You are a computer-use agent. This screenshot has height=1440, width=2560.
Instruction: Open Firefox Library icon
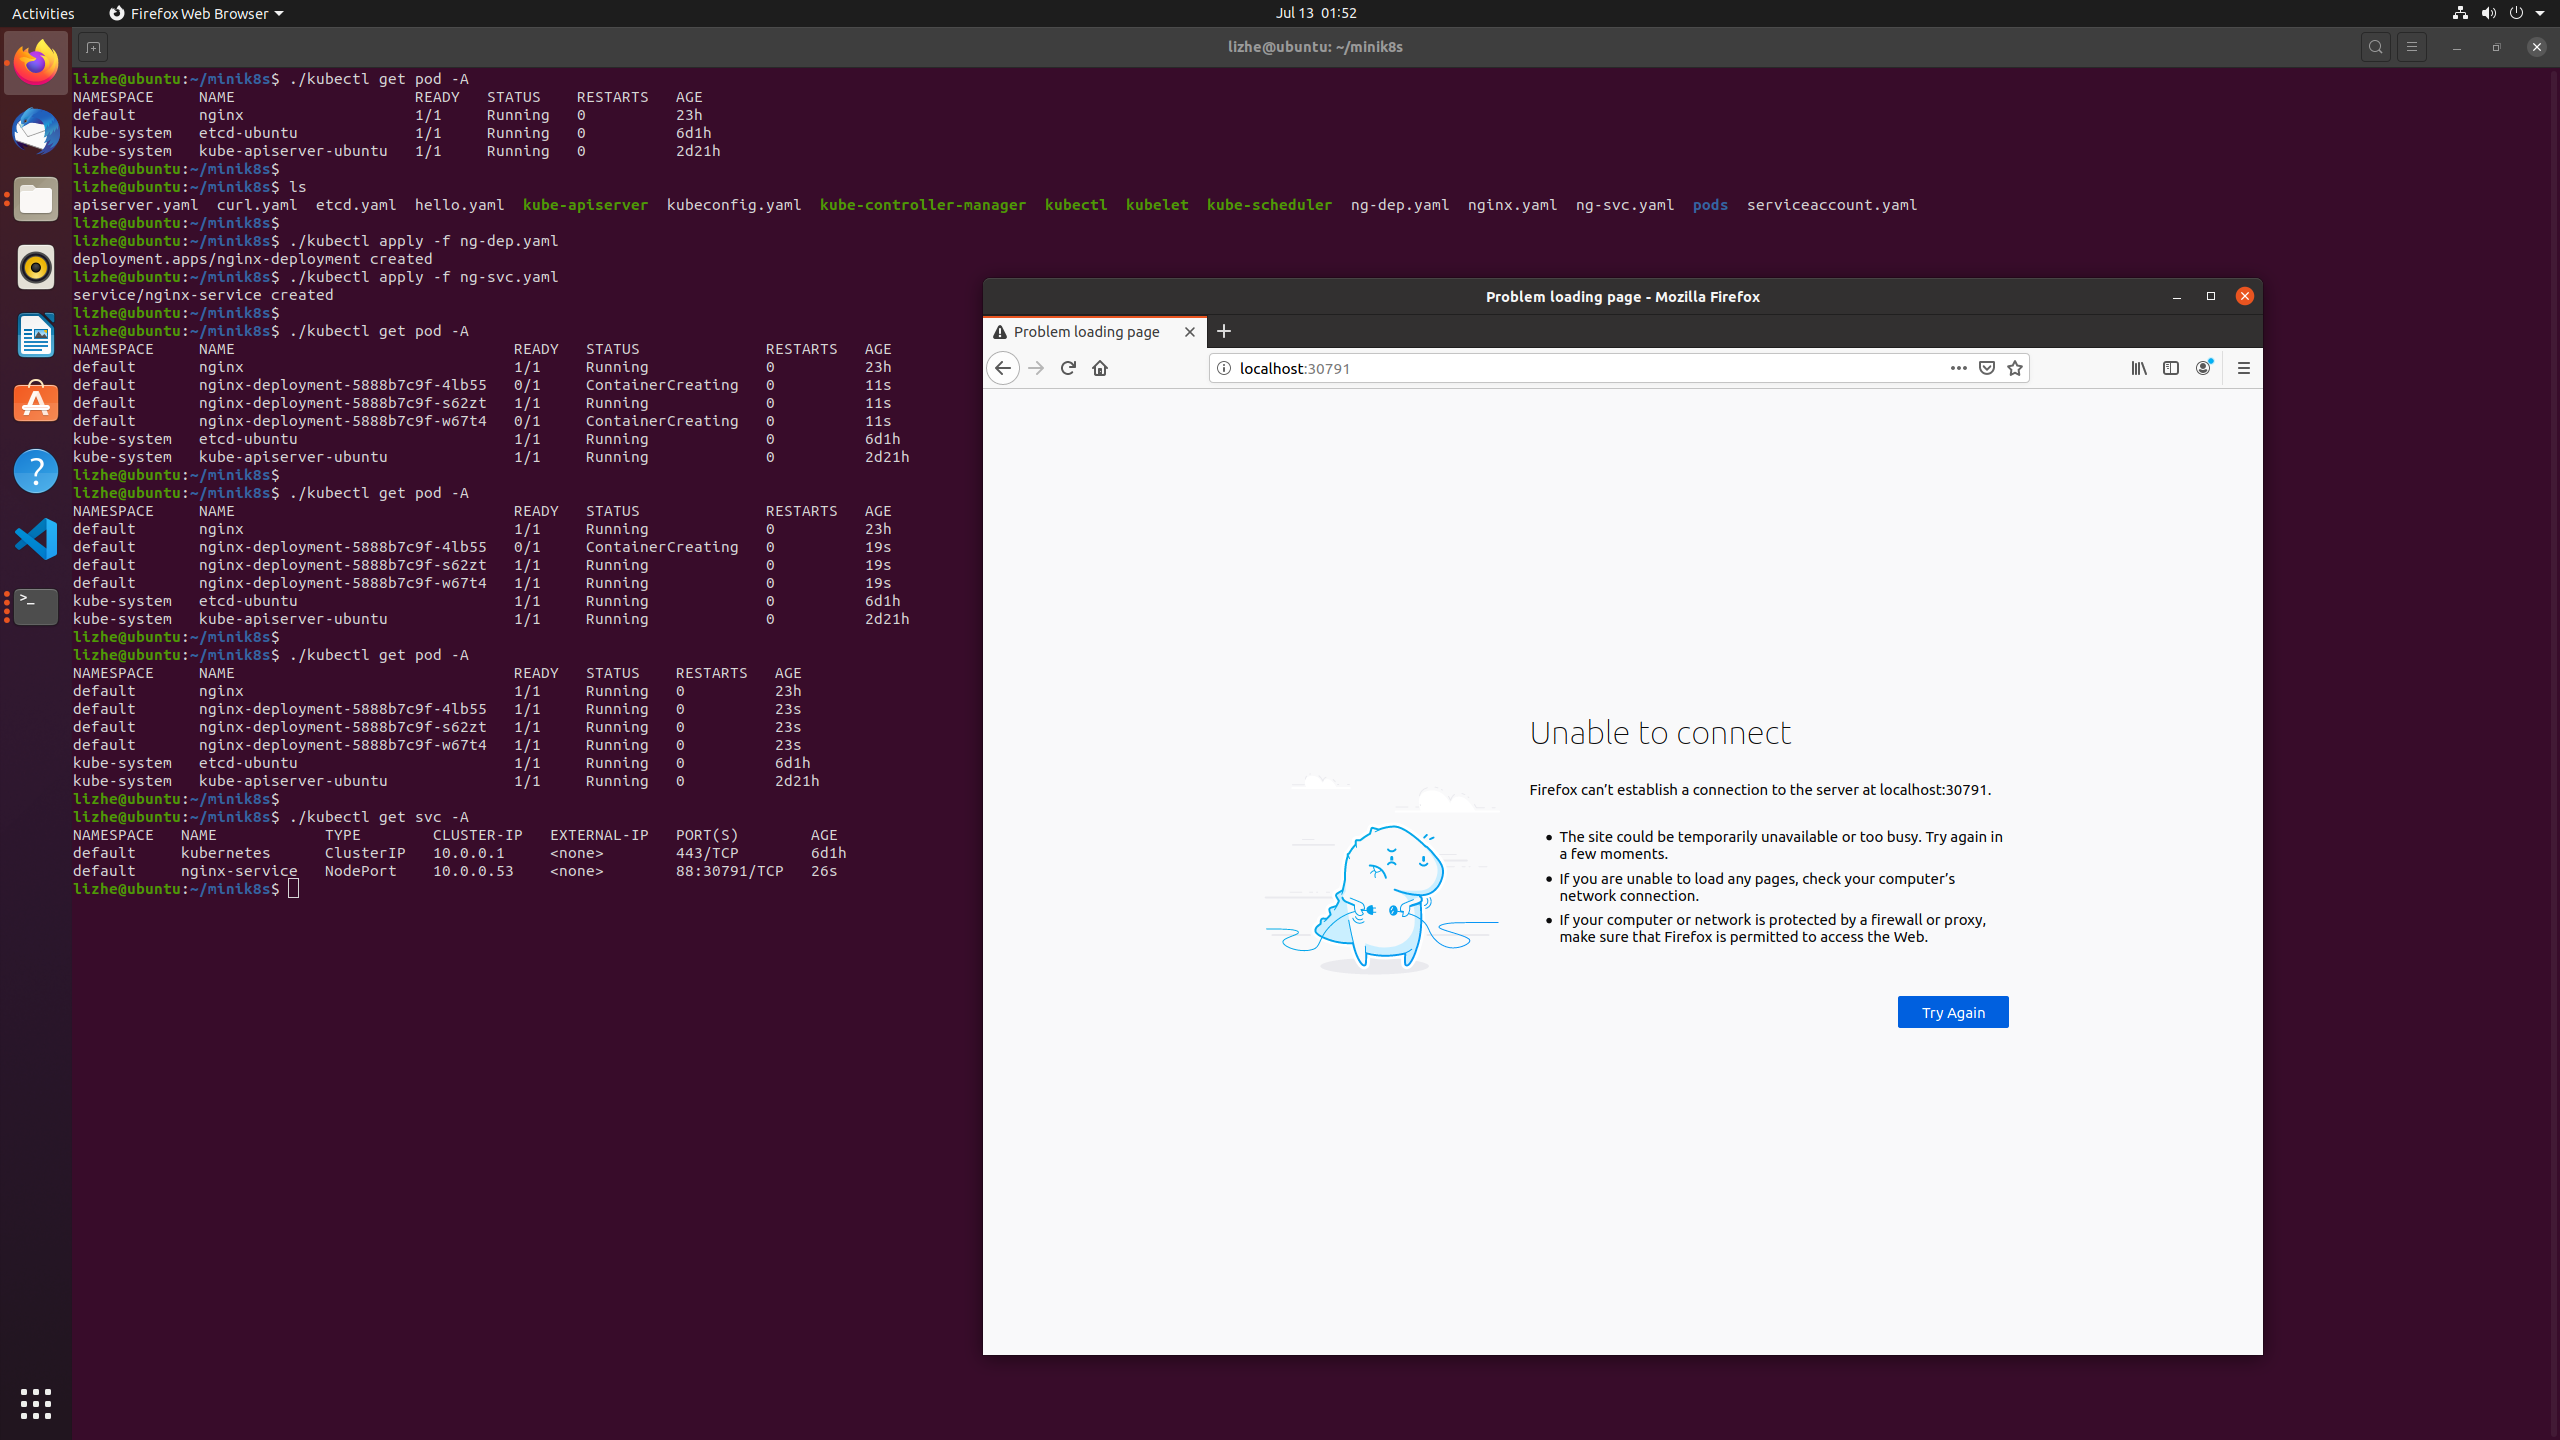(2139, 368)
